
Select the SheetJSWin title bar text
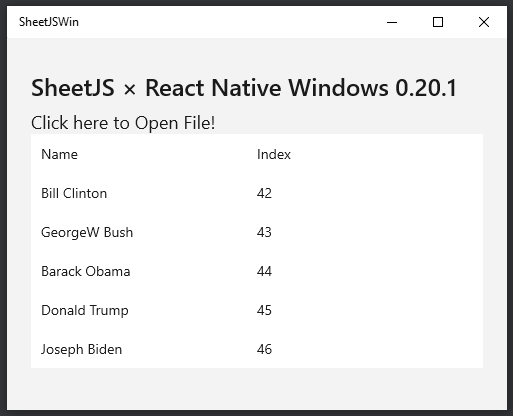coord(49,22)
